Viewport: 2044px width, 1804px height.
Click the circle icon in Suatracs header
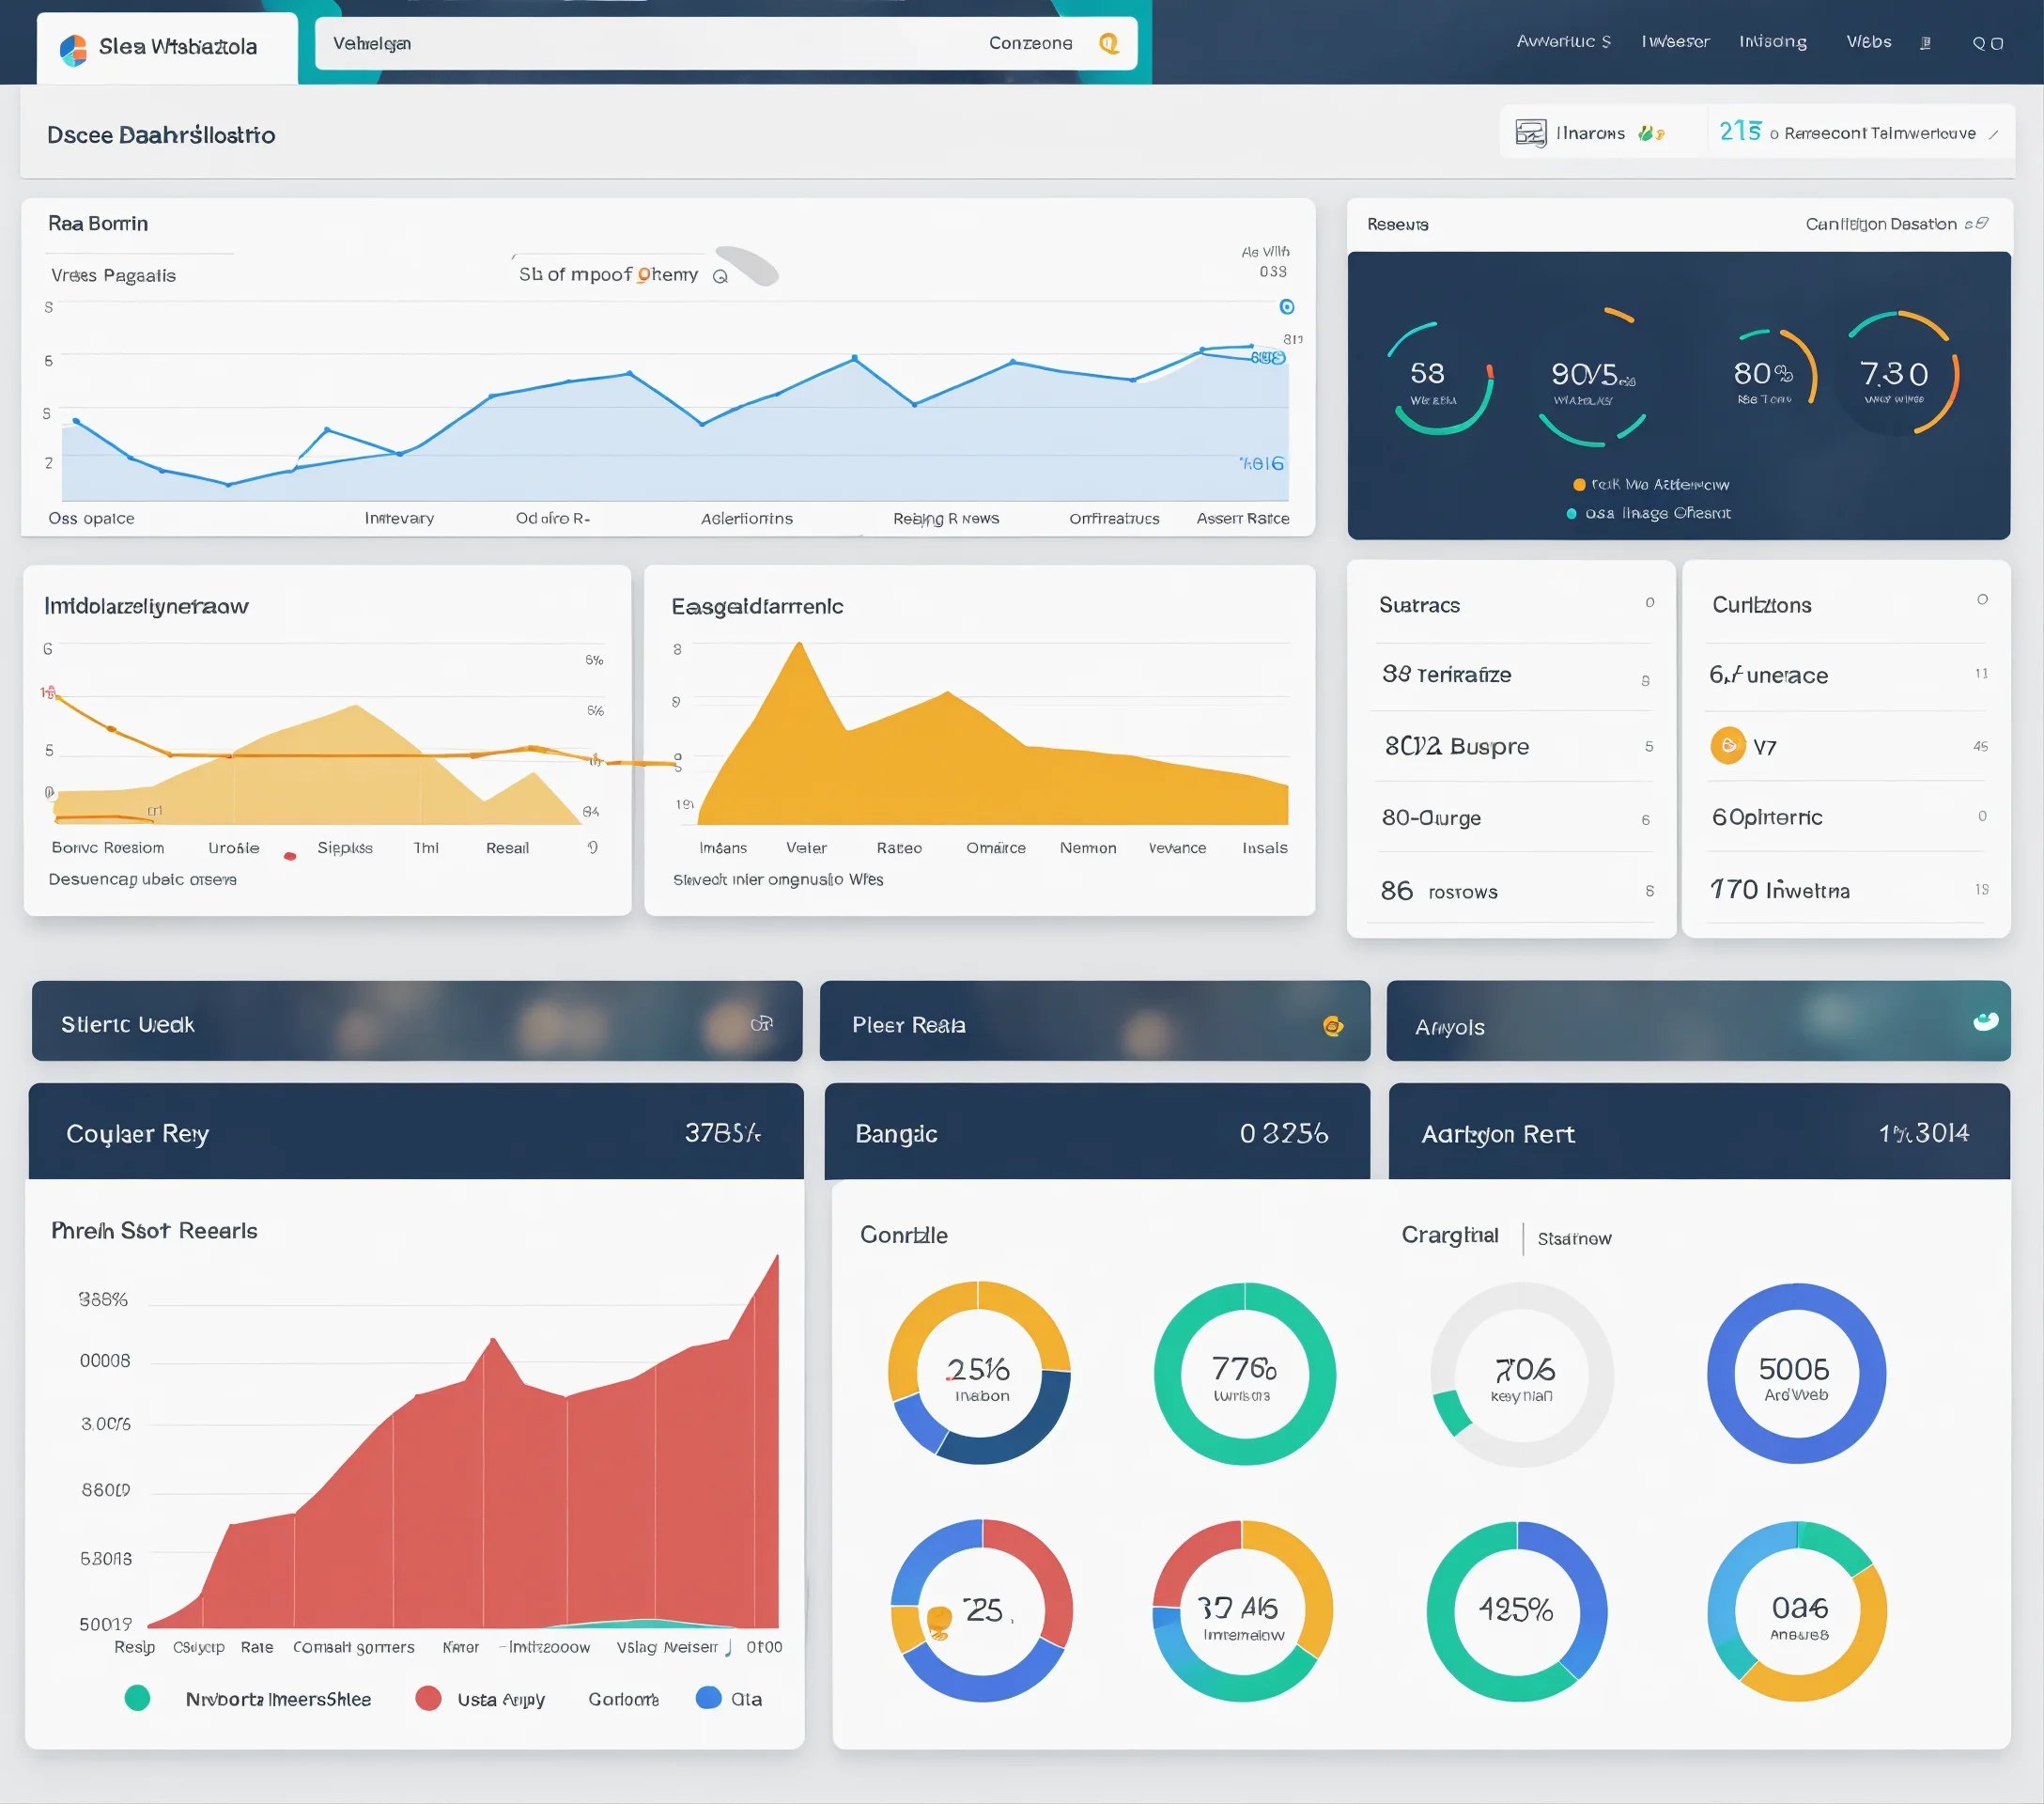coord(1650,602)
